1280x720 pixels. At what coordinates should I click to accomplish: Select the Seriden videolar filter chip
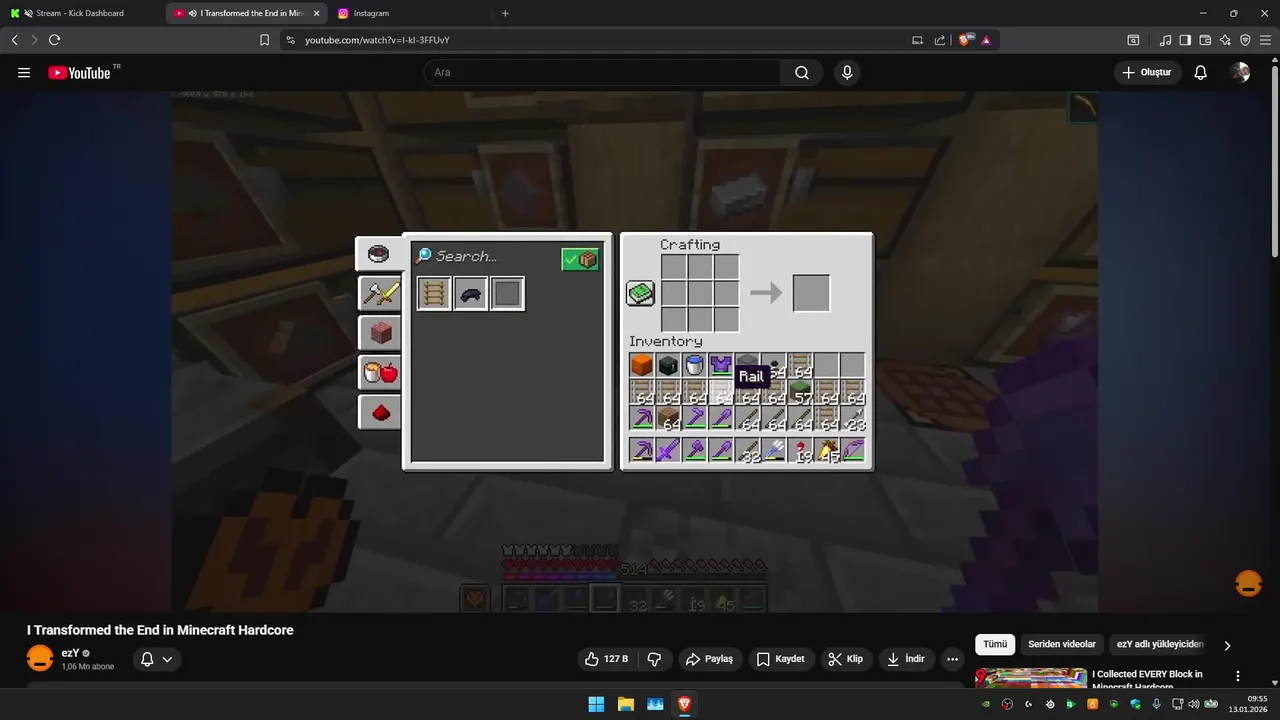pos(1062,645)
